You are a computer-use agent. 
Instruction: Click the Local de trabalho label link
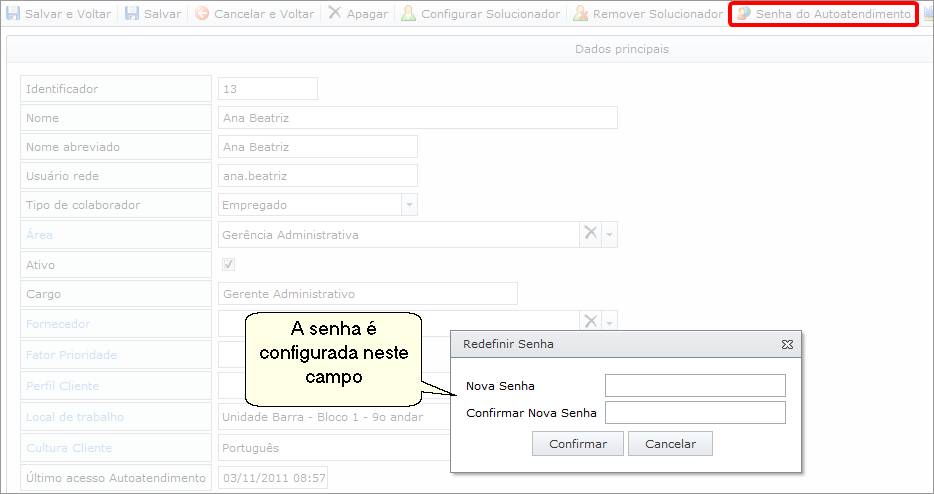[x=75, y=417]
